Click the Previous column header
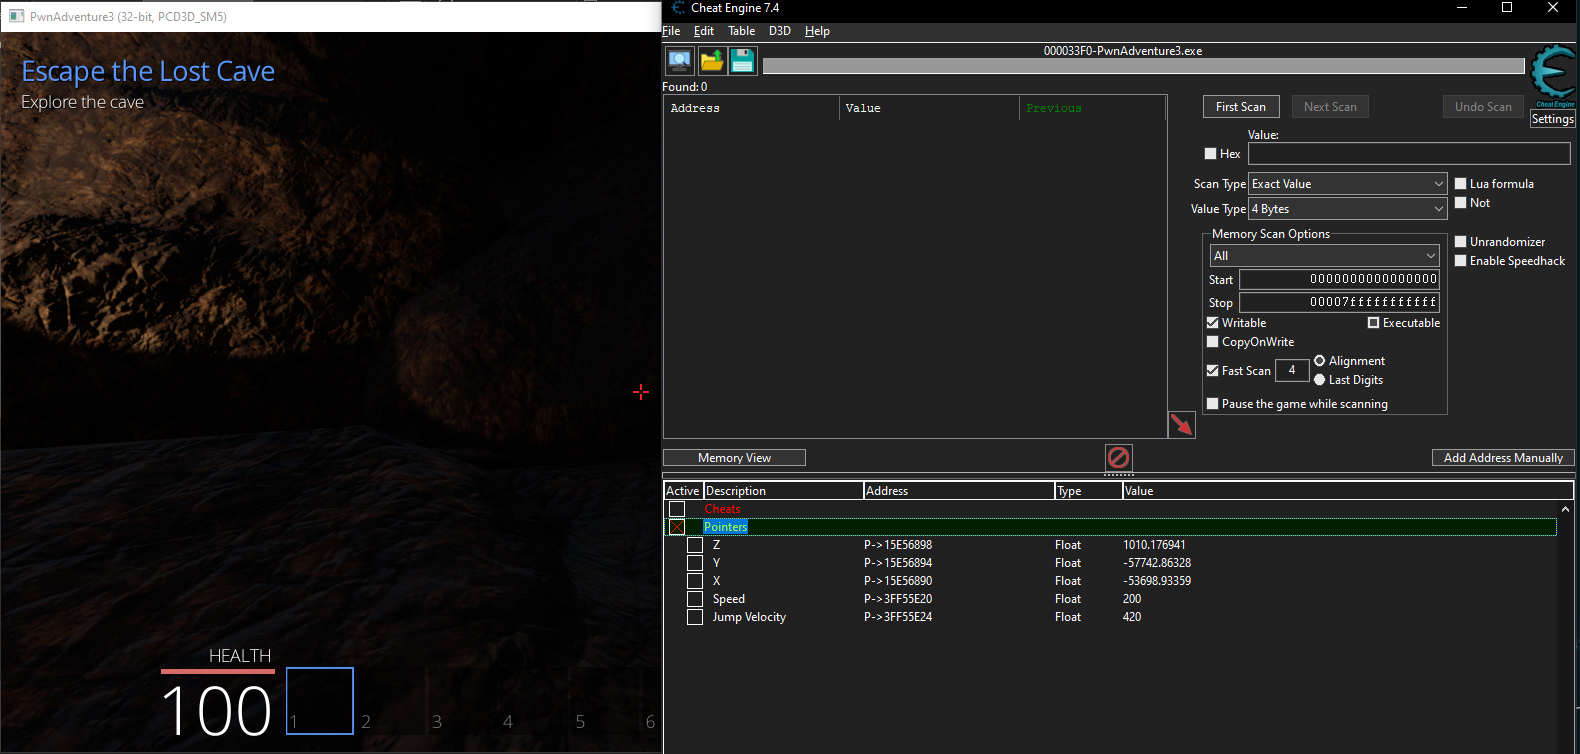 coord(1092,108)
